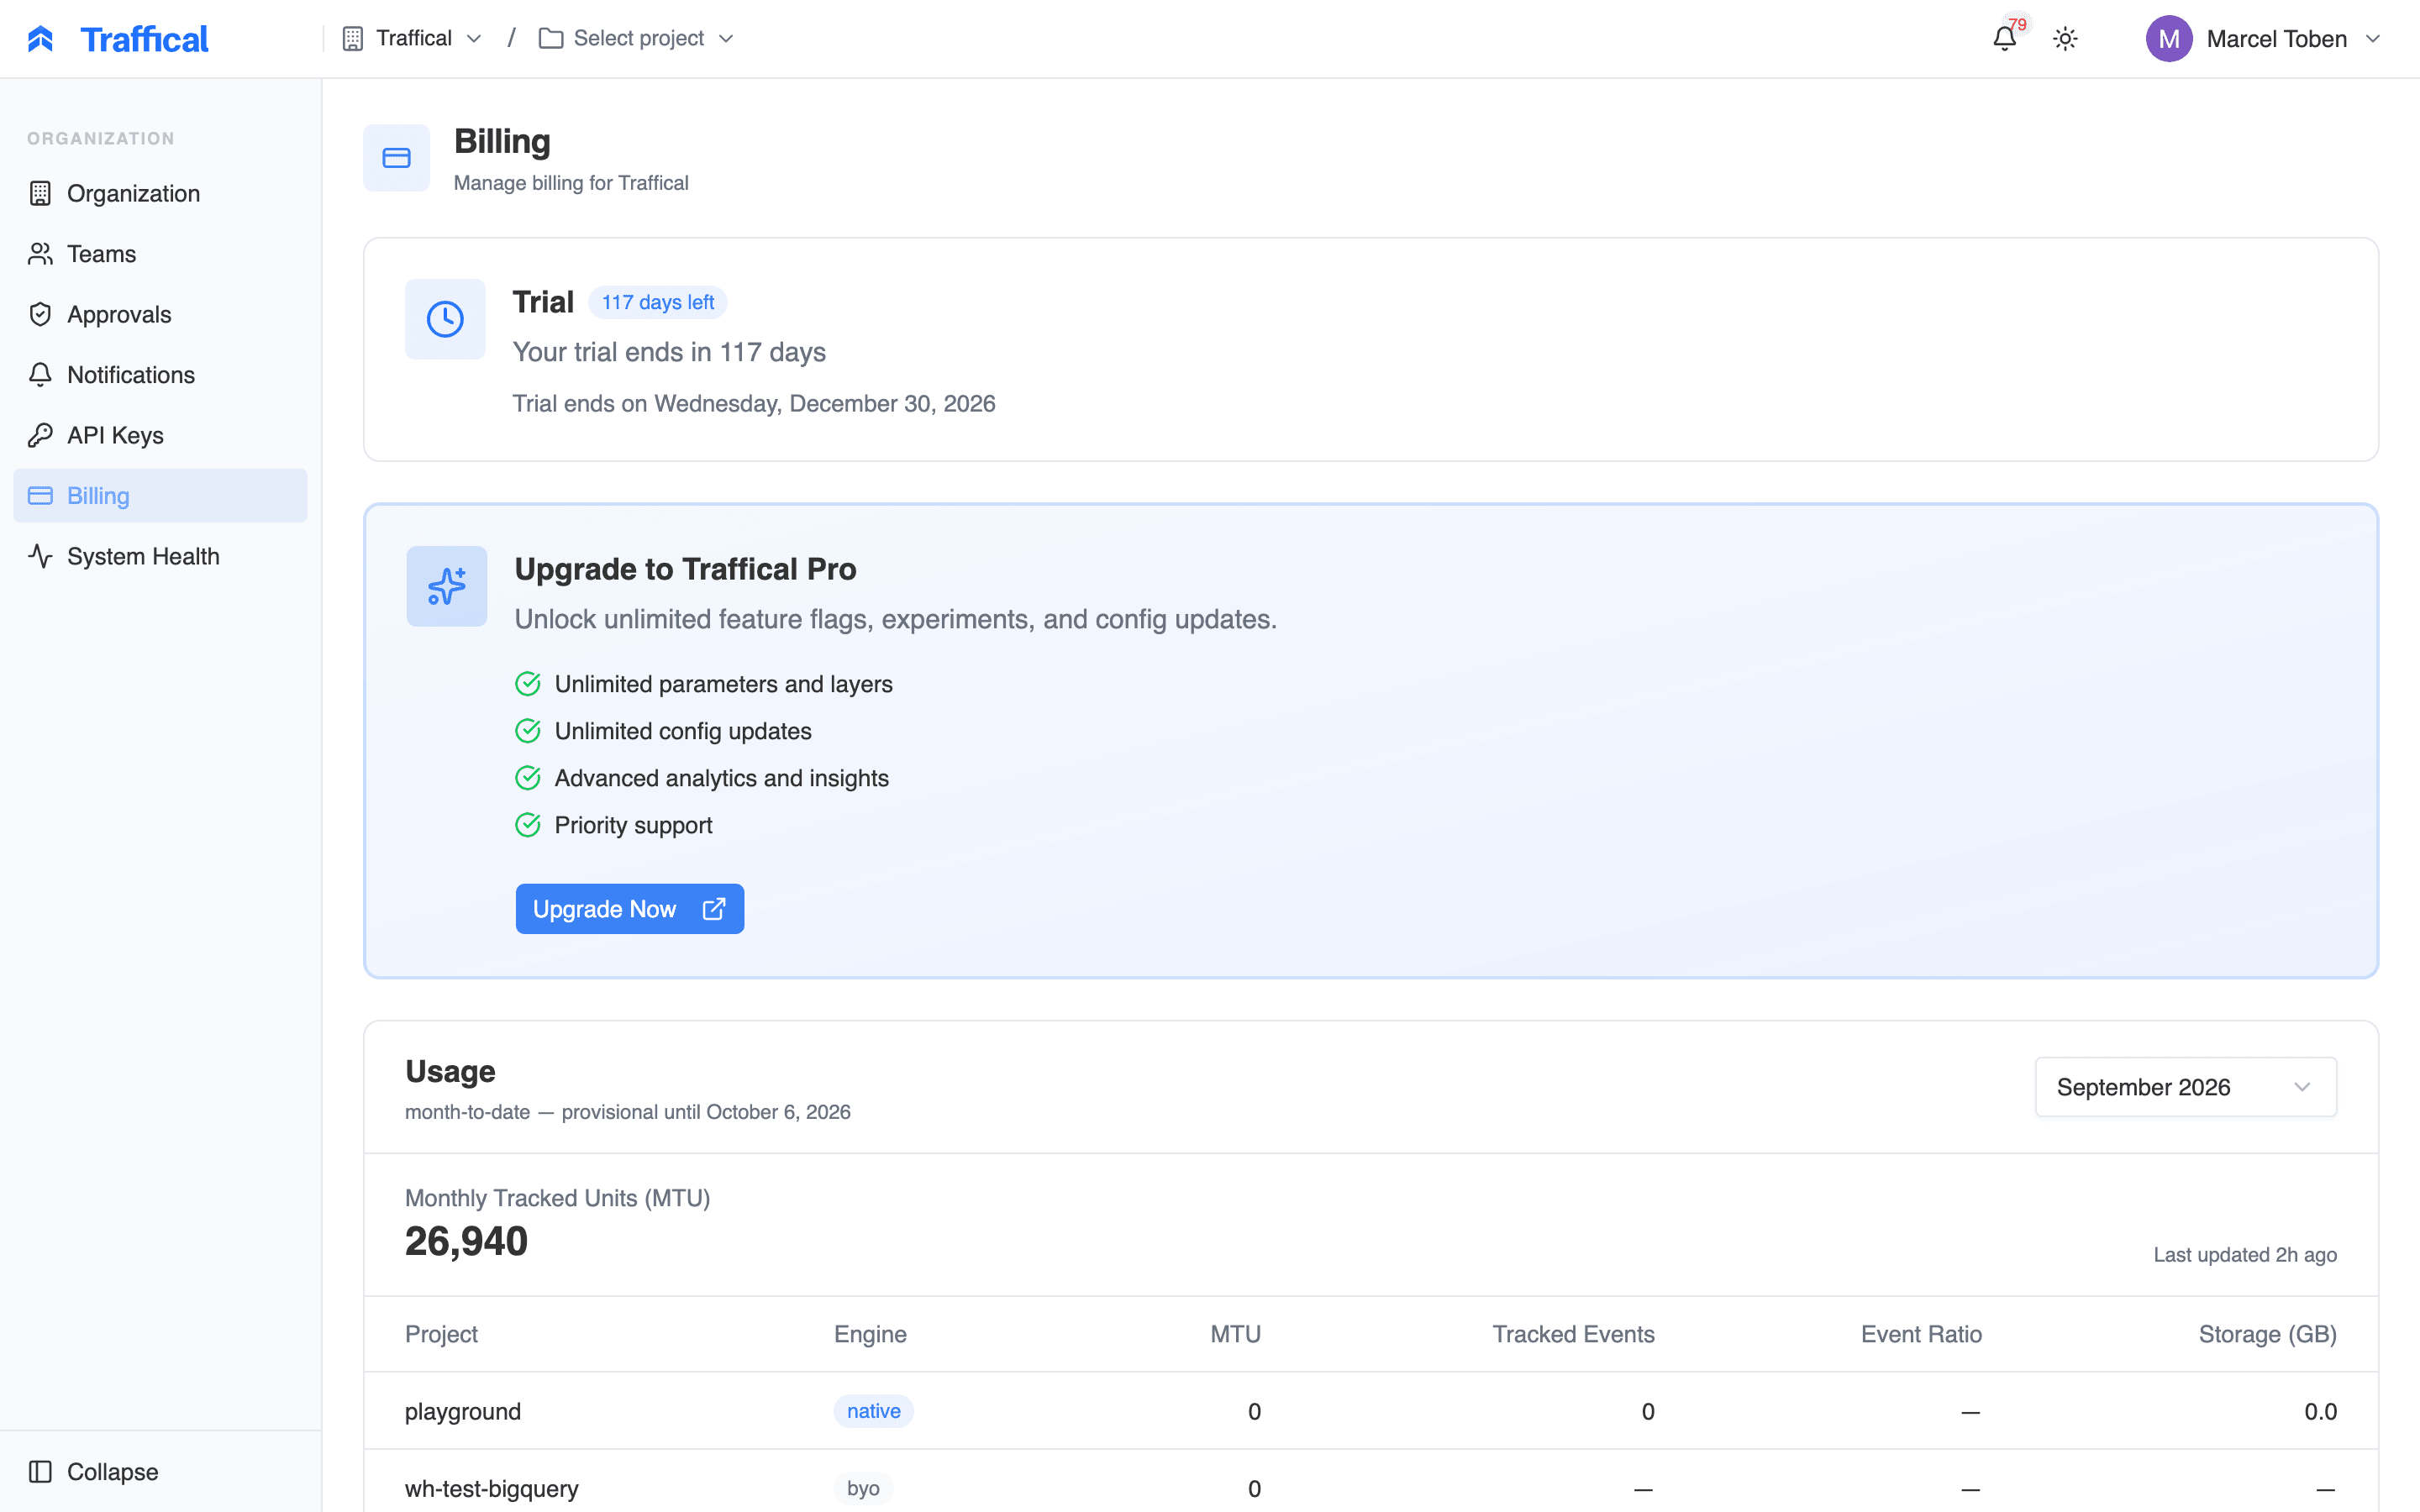Open the Traffical organization dropdown
Screen dimensions: 2420x1512
pos(413,39)
